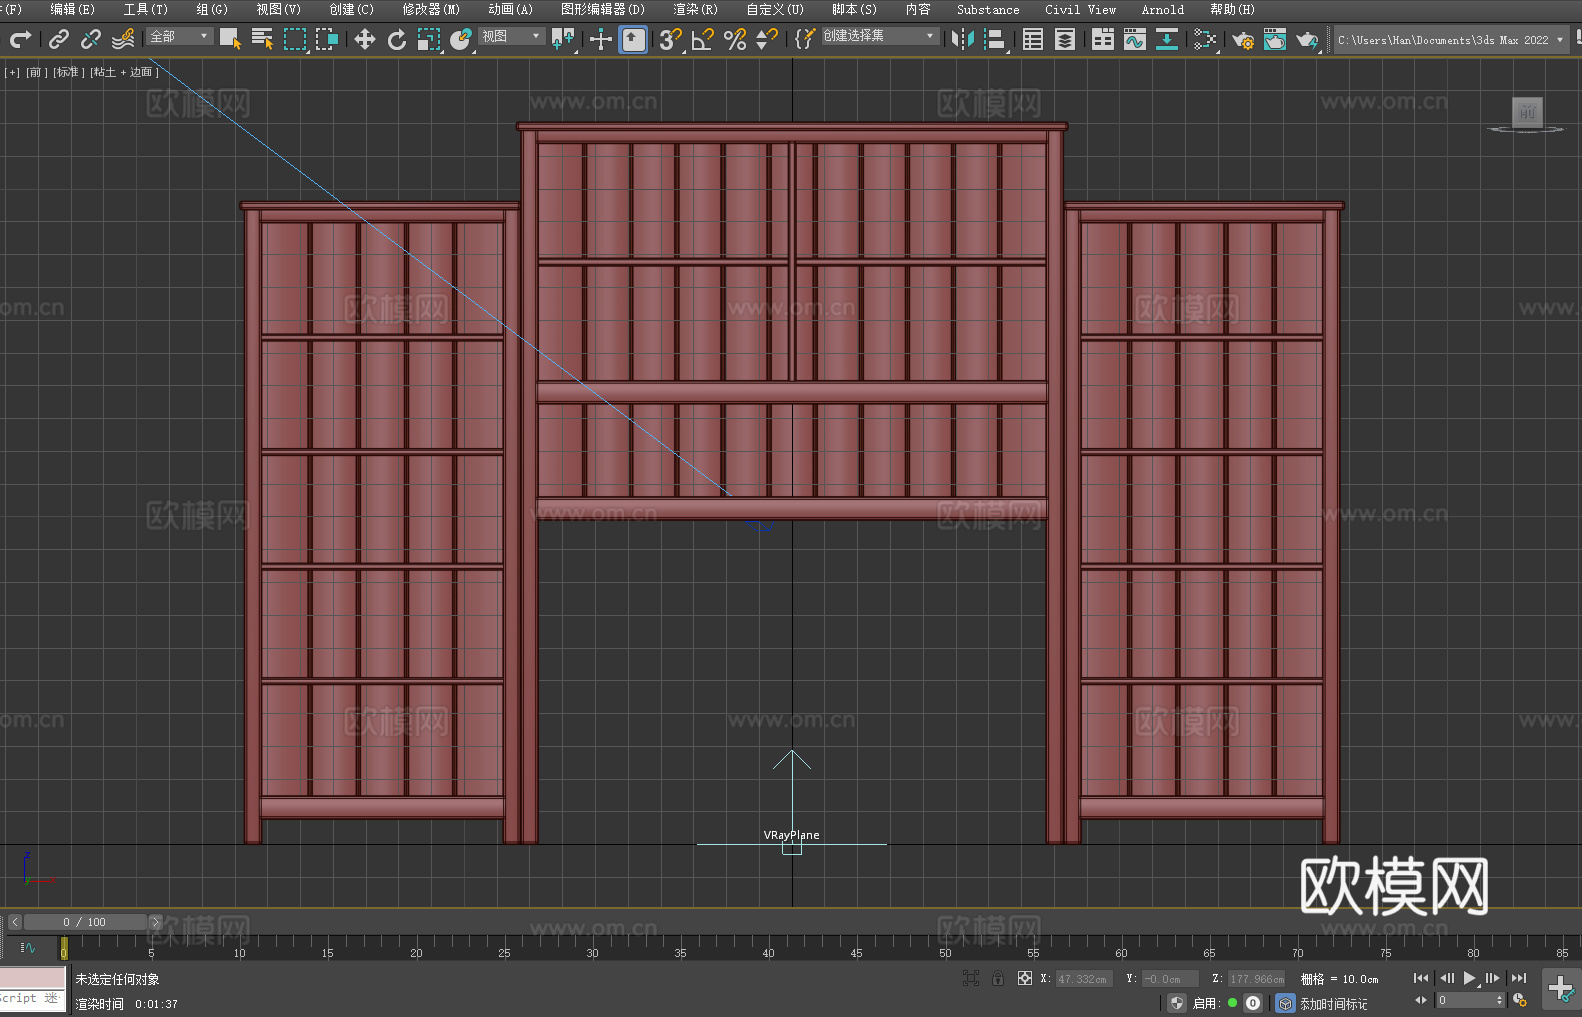Click the Align tool icon
This screenshot has width=1582, height=1017.
tap(995, 39)
